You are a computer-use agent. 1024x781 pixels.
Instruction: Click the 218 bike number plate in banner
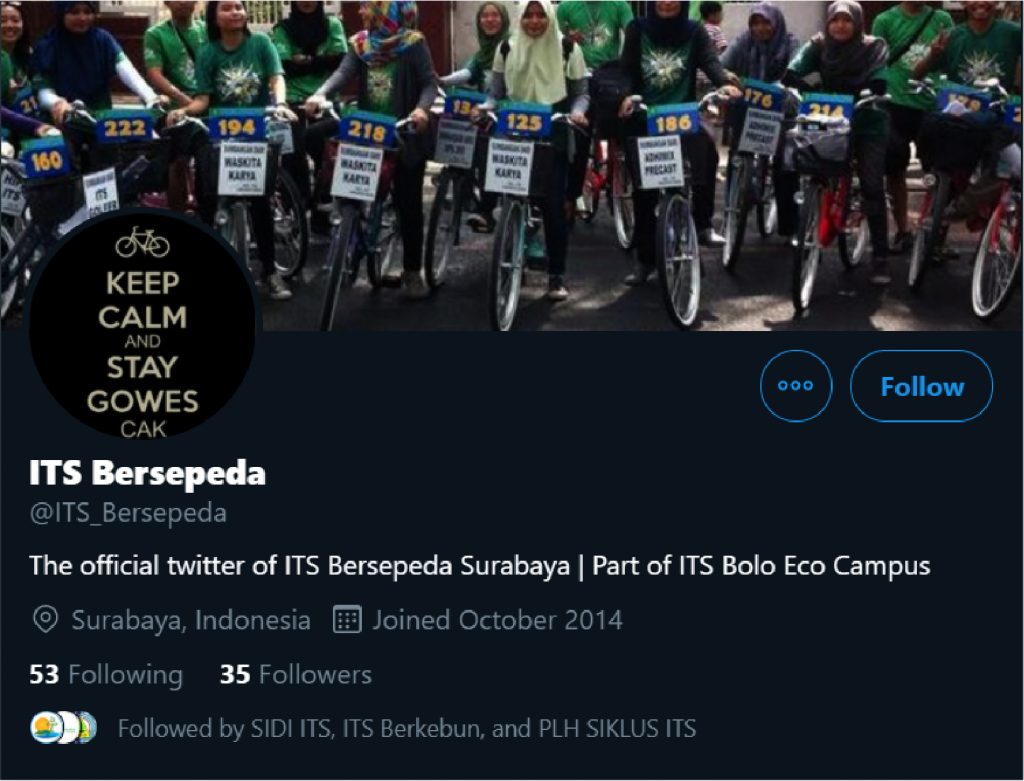click(x=368, y=131)
